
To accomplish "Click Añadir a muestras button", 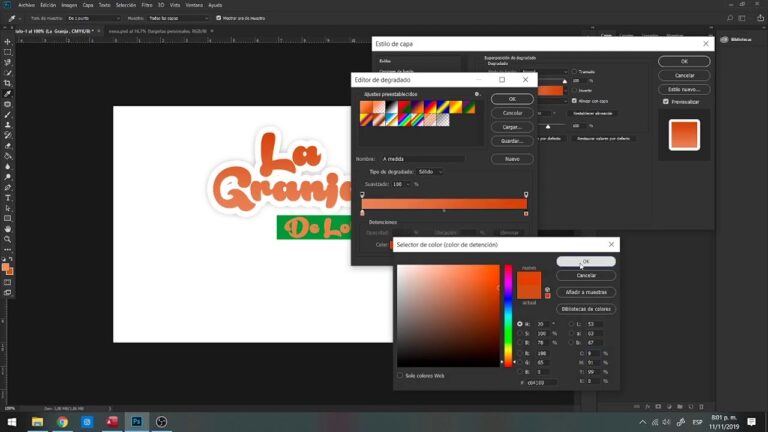I will (586, 292).
